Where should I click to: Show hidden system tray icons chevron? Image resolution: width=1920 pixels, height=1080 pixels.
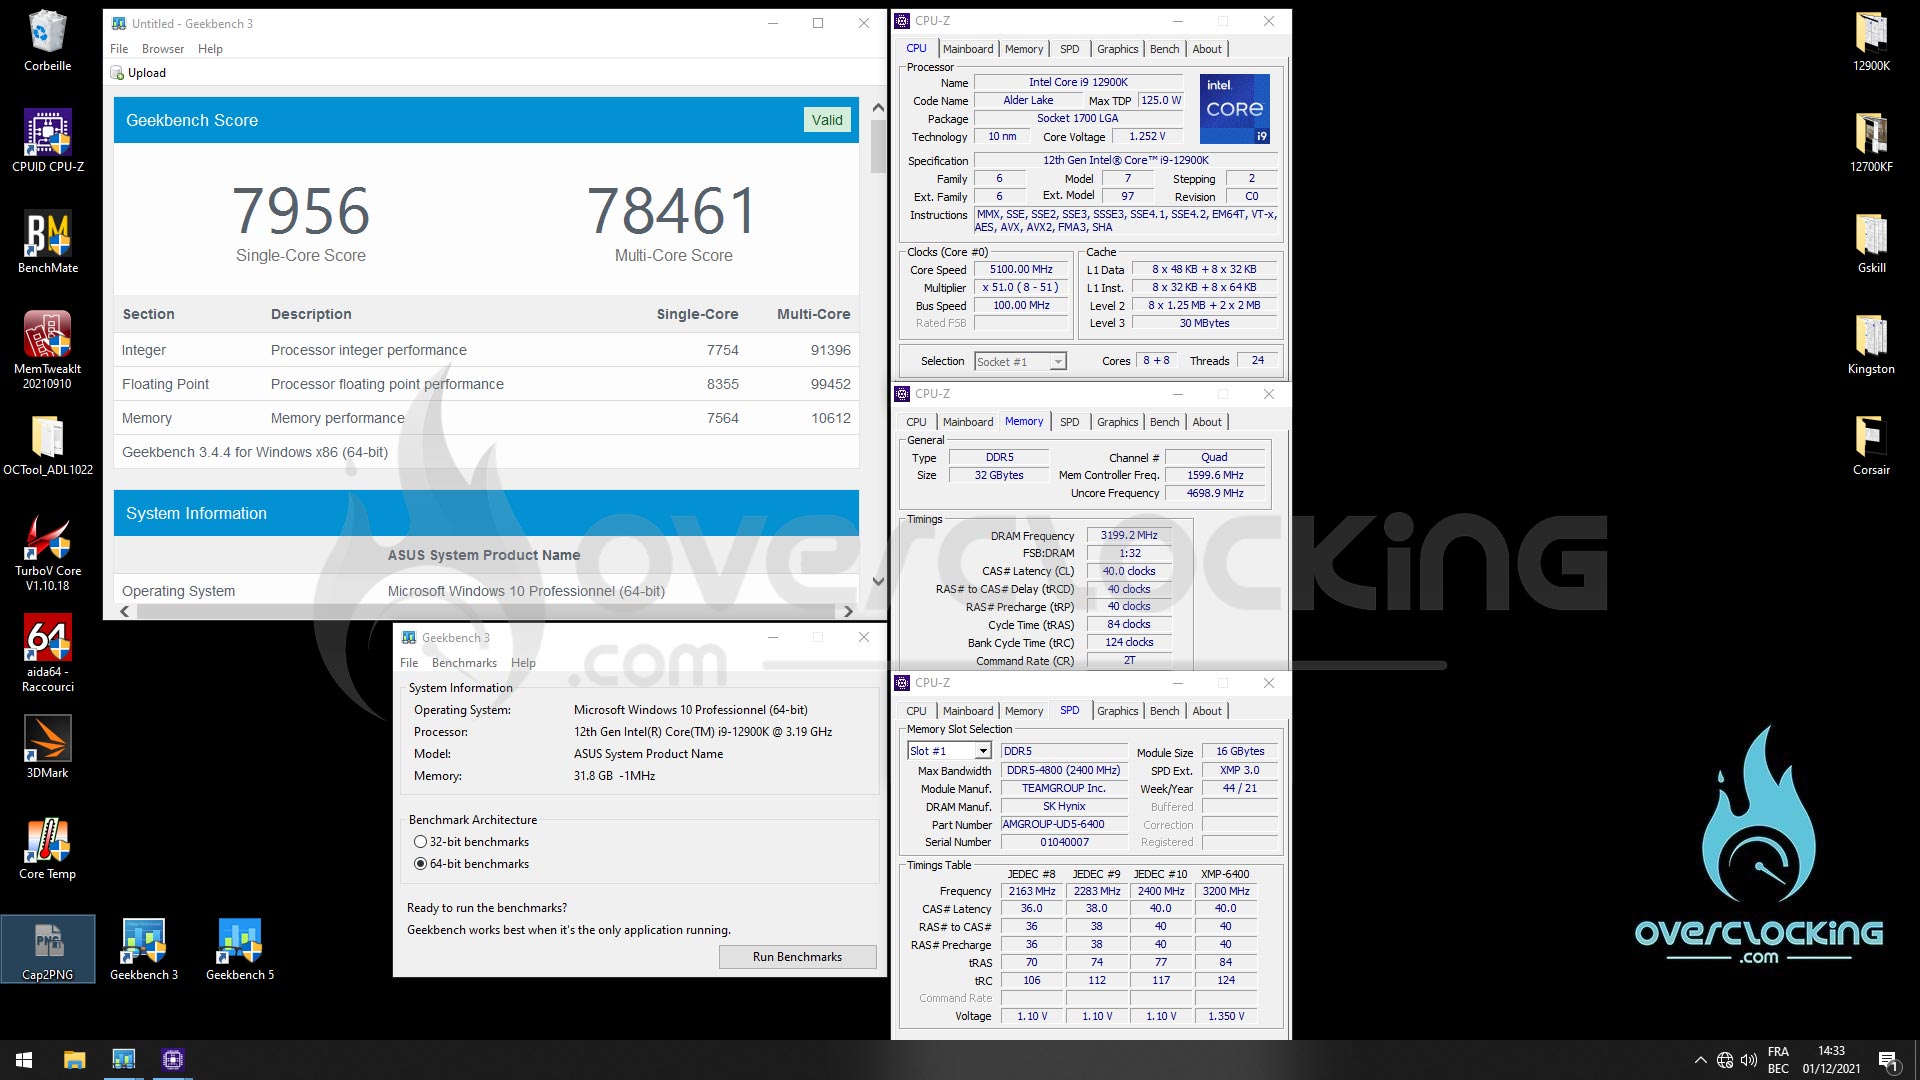click(1700, 1060)
